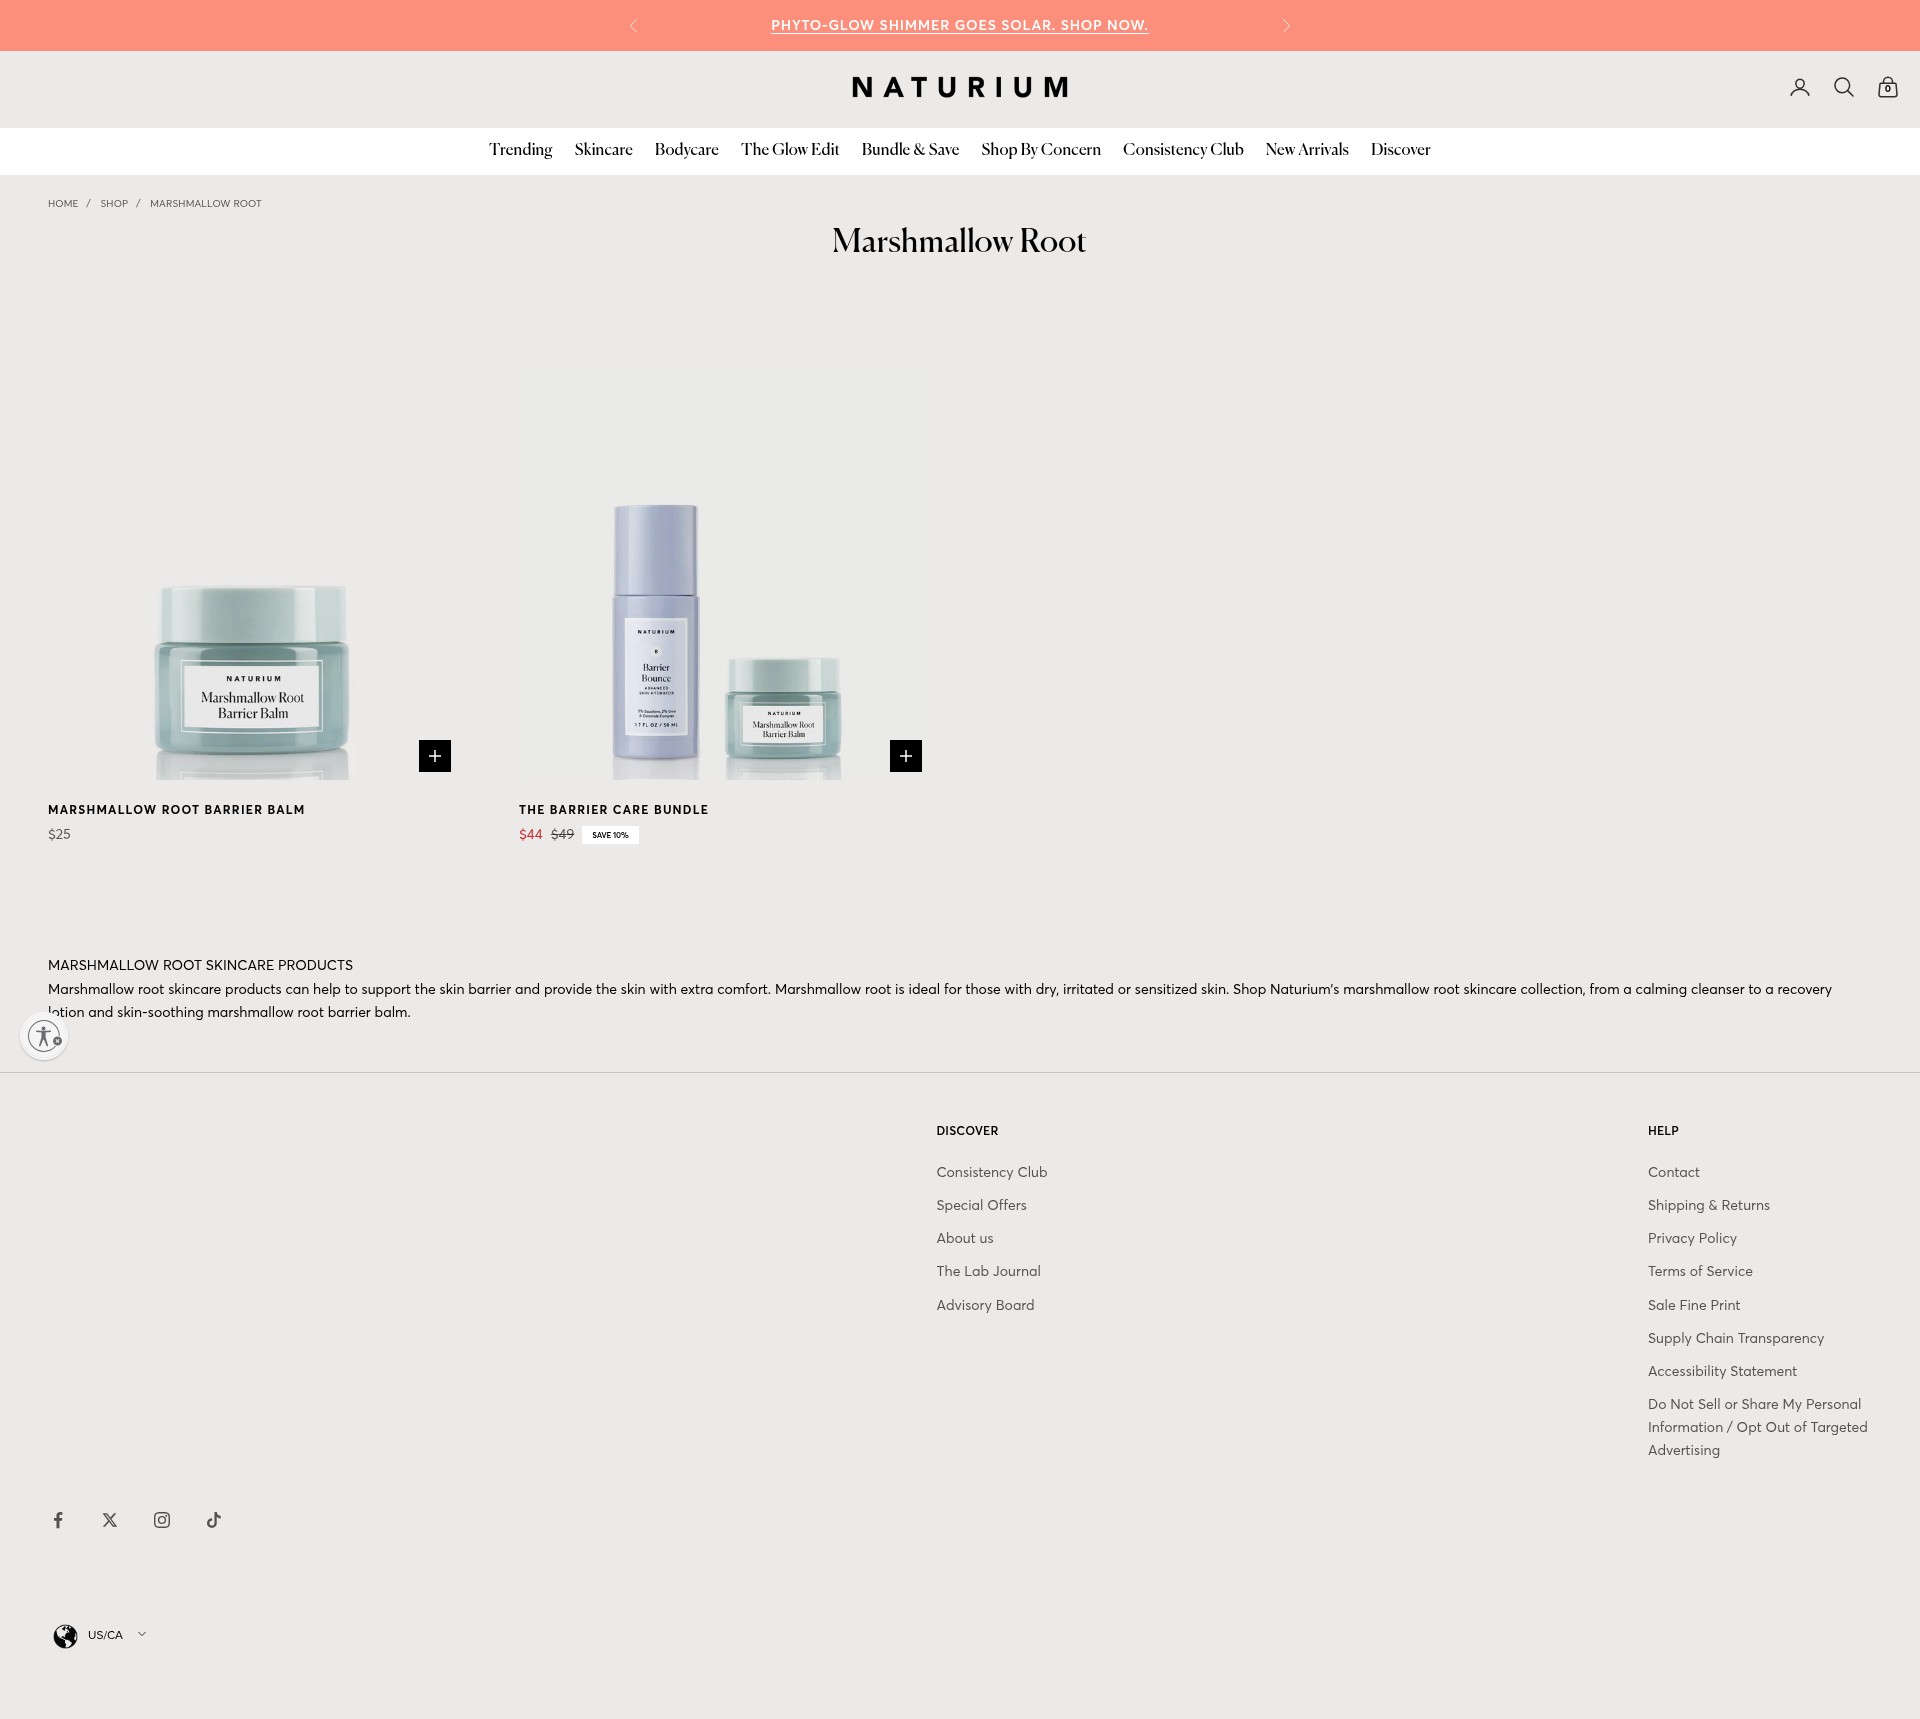Open the Bundle & Save menu
The width and height of the screenshot is (1920, 1719).
pos(910,150)
